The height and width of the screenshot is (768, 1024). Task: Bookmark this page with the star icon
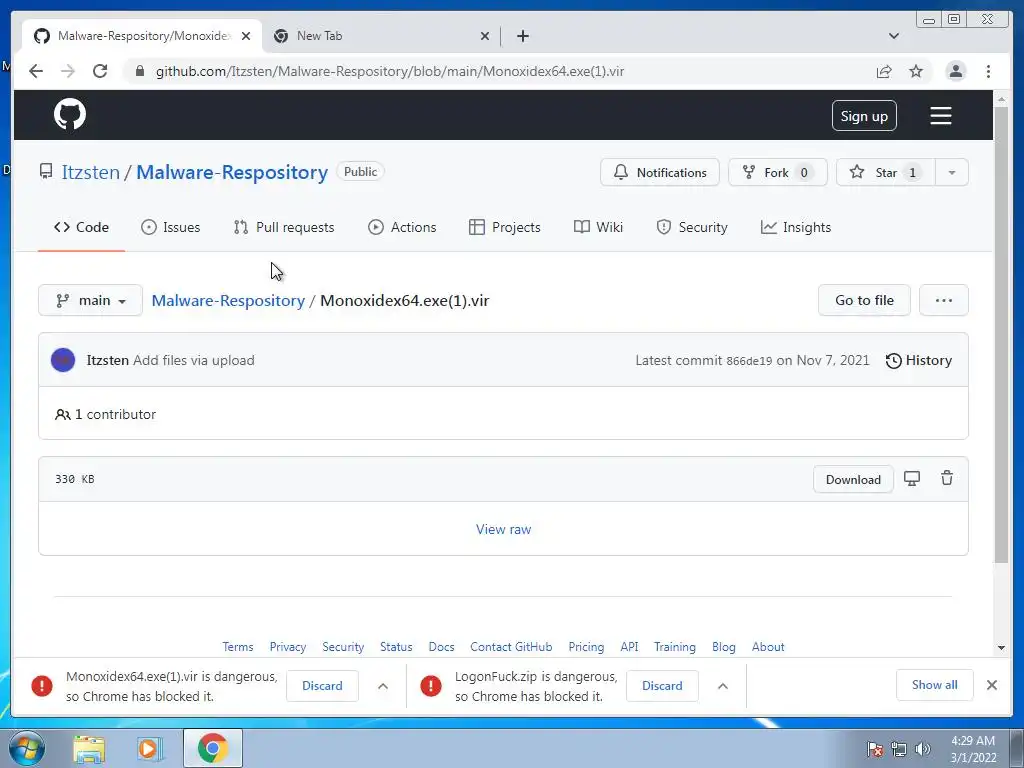click(x=916, y=71)
